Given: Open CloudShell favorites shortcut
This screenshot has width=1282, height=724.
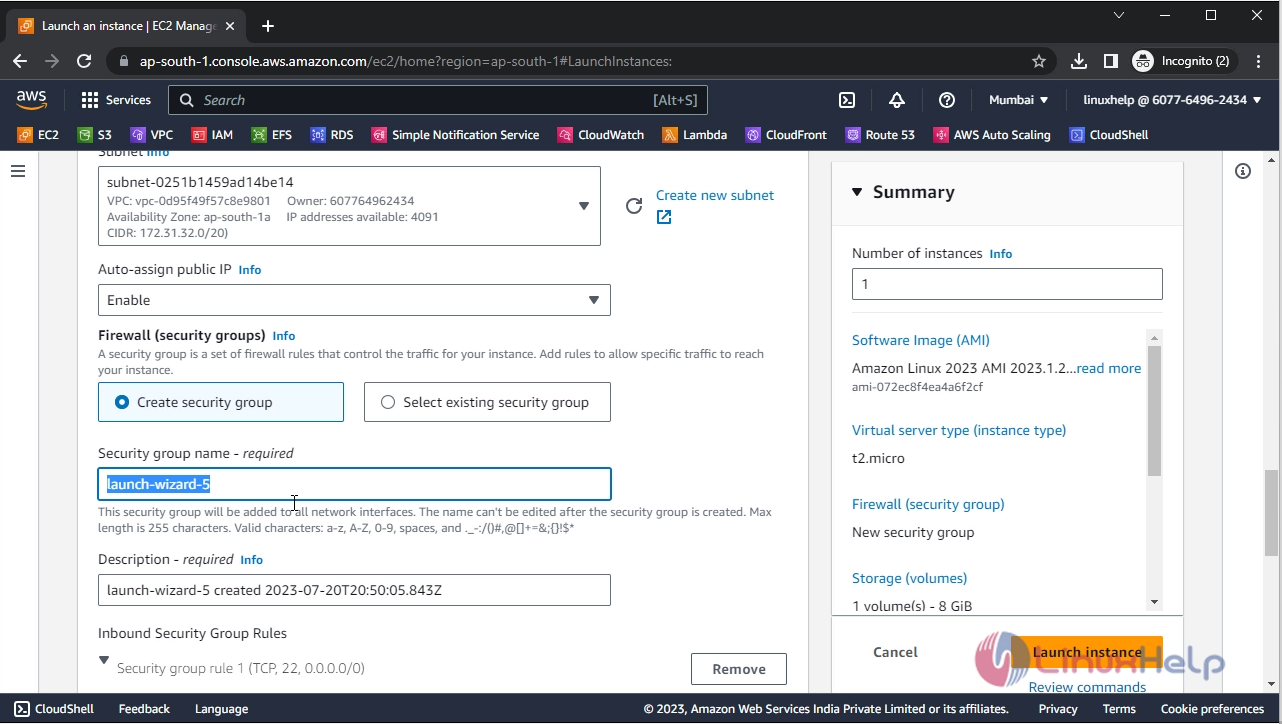Looking at the screenshot, I should 1109,135.
